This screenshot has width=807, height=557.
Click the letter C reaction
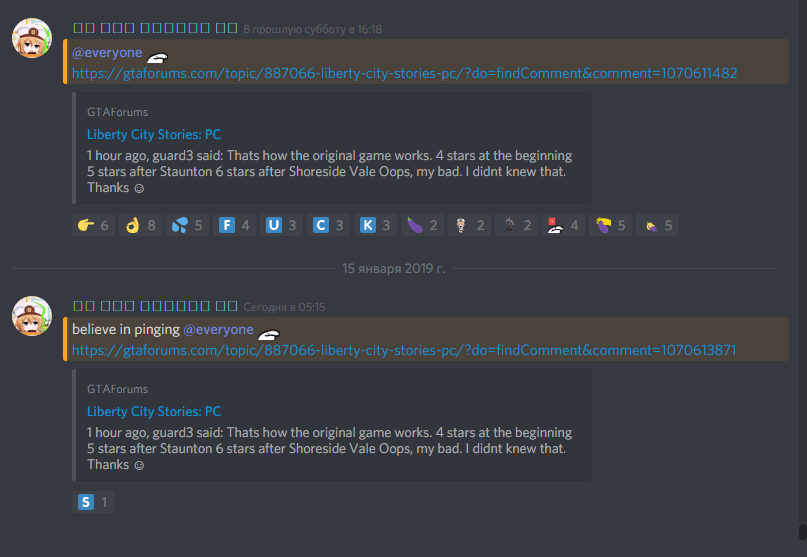tap(328, 225)
